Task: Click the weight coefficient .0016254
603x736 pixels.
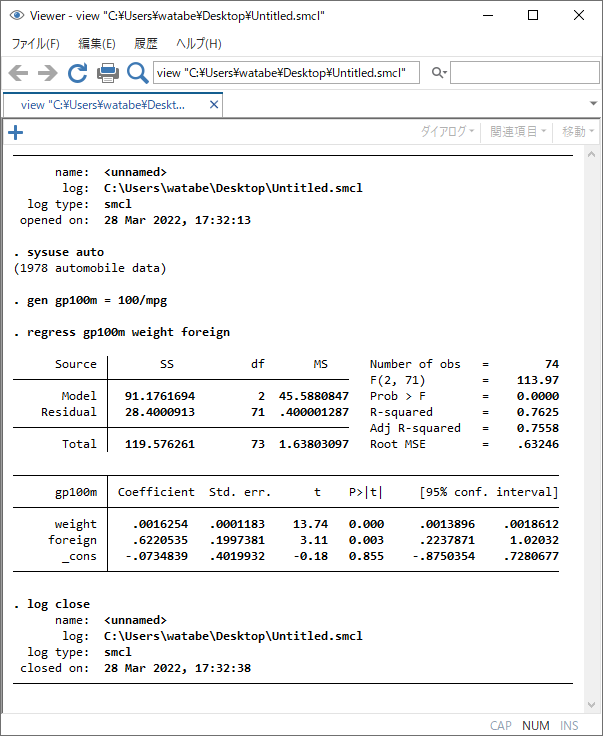Action: (x=160, y=524)
